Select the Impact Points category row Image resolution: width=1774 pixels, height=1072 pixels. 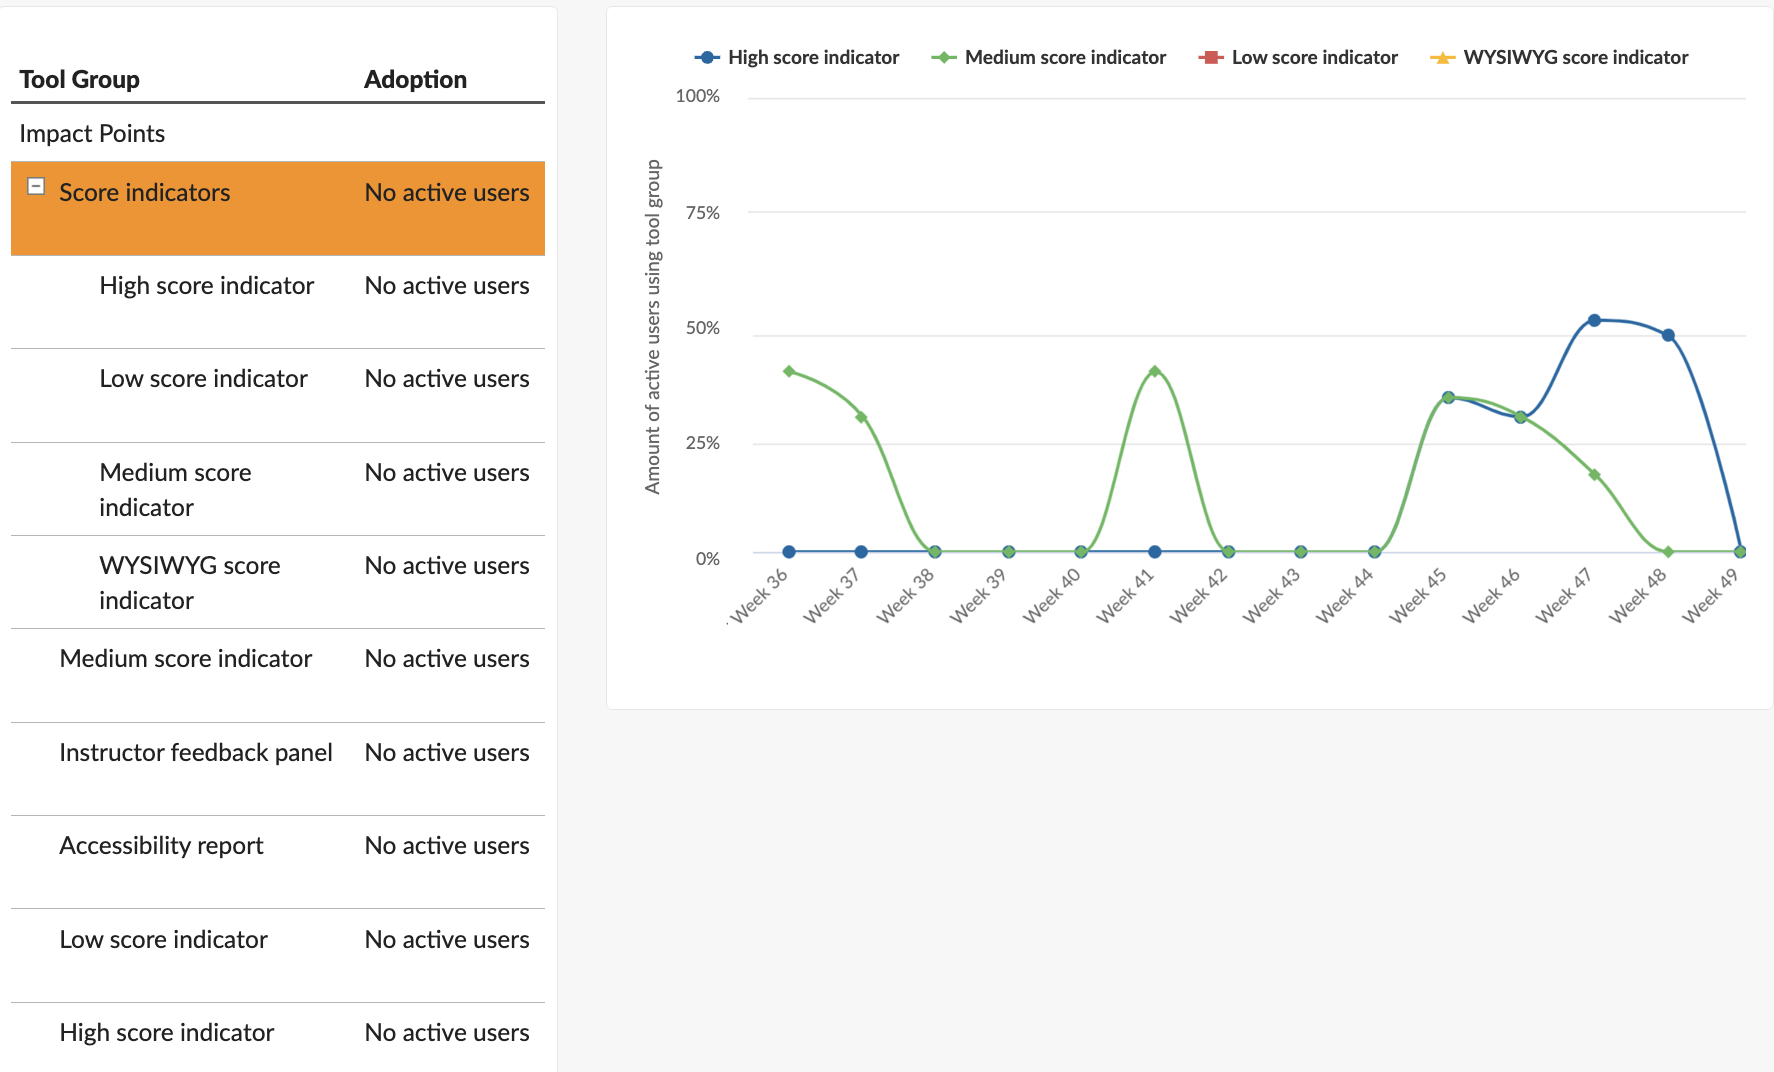pyautogui.click(x=278, y=133)
